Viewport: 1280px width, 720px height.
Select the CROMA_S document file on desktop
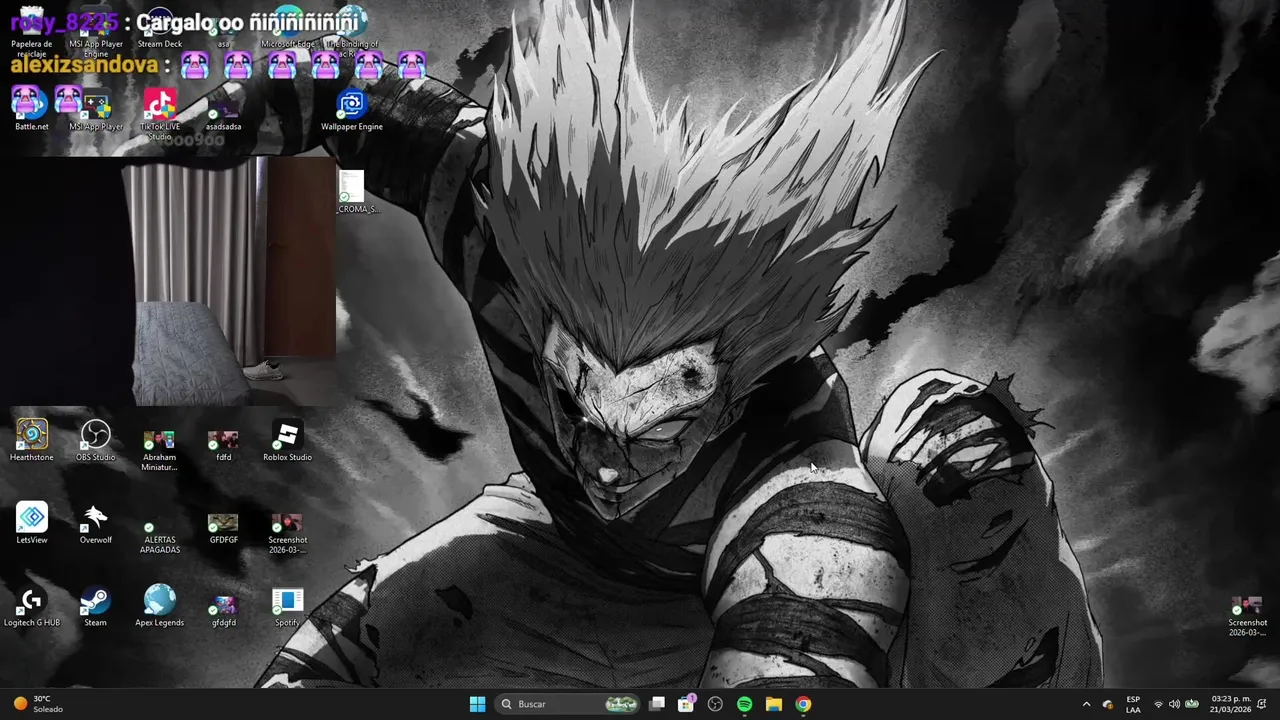[352, 192]
